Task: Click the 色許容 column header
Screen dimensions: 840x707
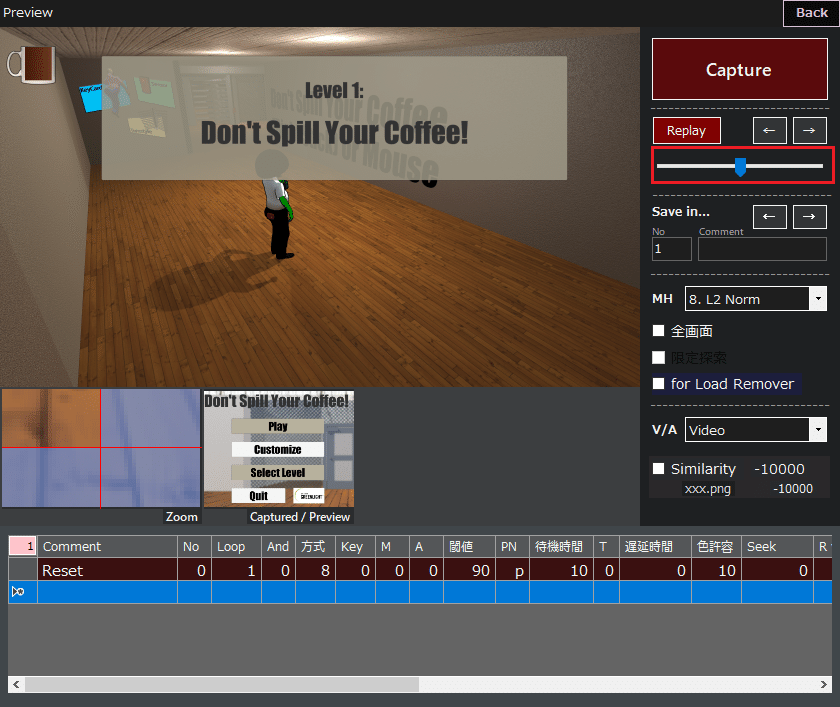Action: coord(716,546)
